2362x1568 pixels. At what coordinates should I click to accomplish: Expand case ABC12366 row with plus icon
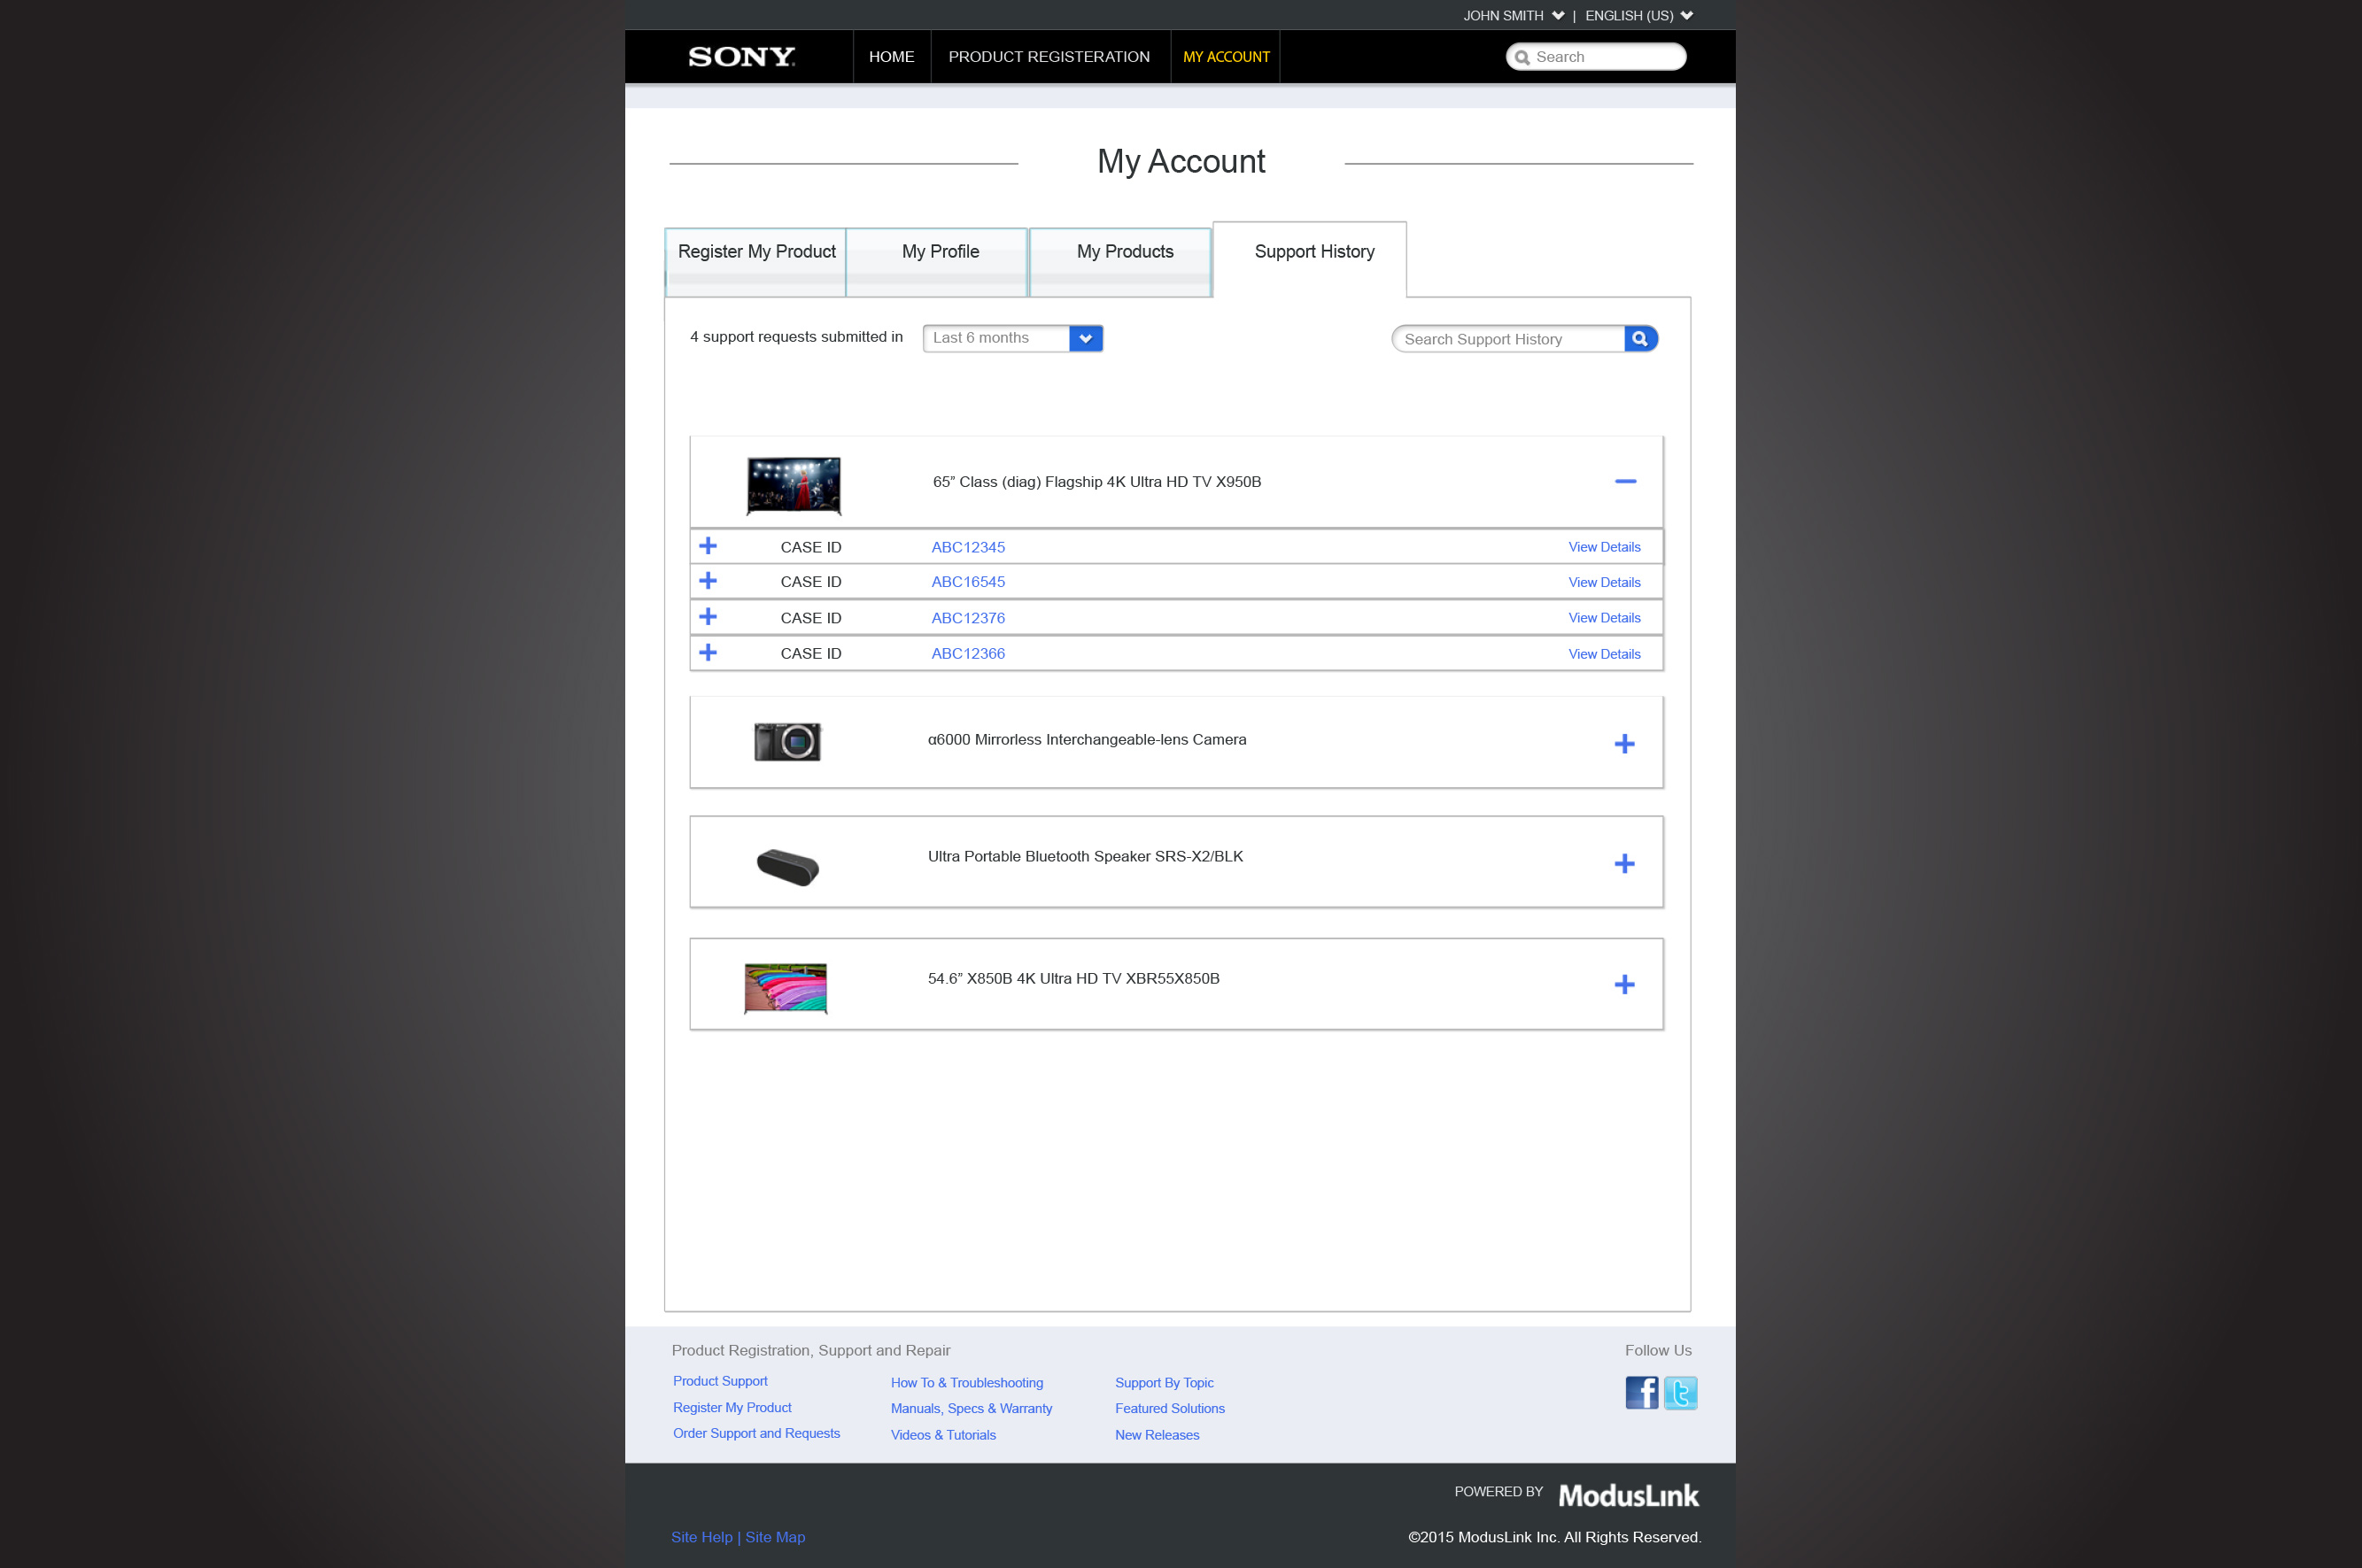708,653
